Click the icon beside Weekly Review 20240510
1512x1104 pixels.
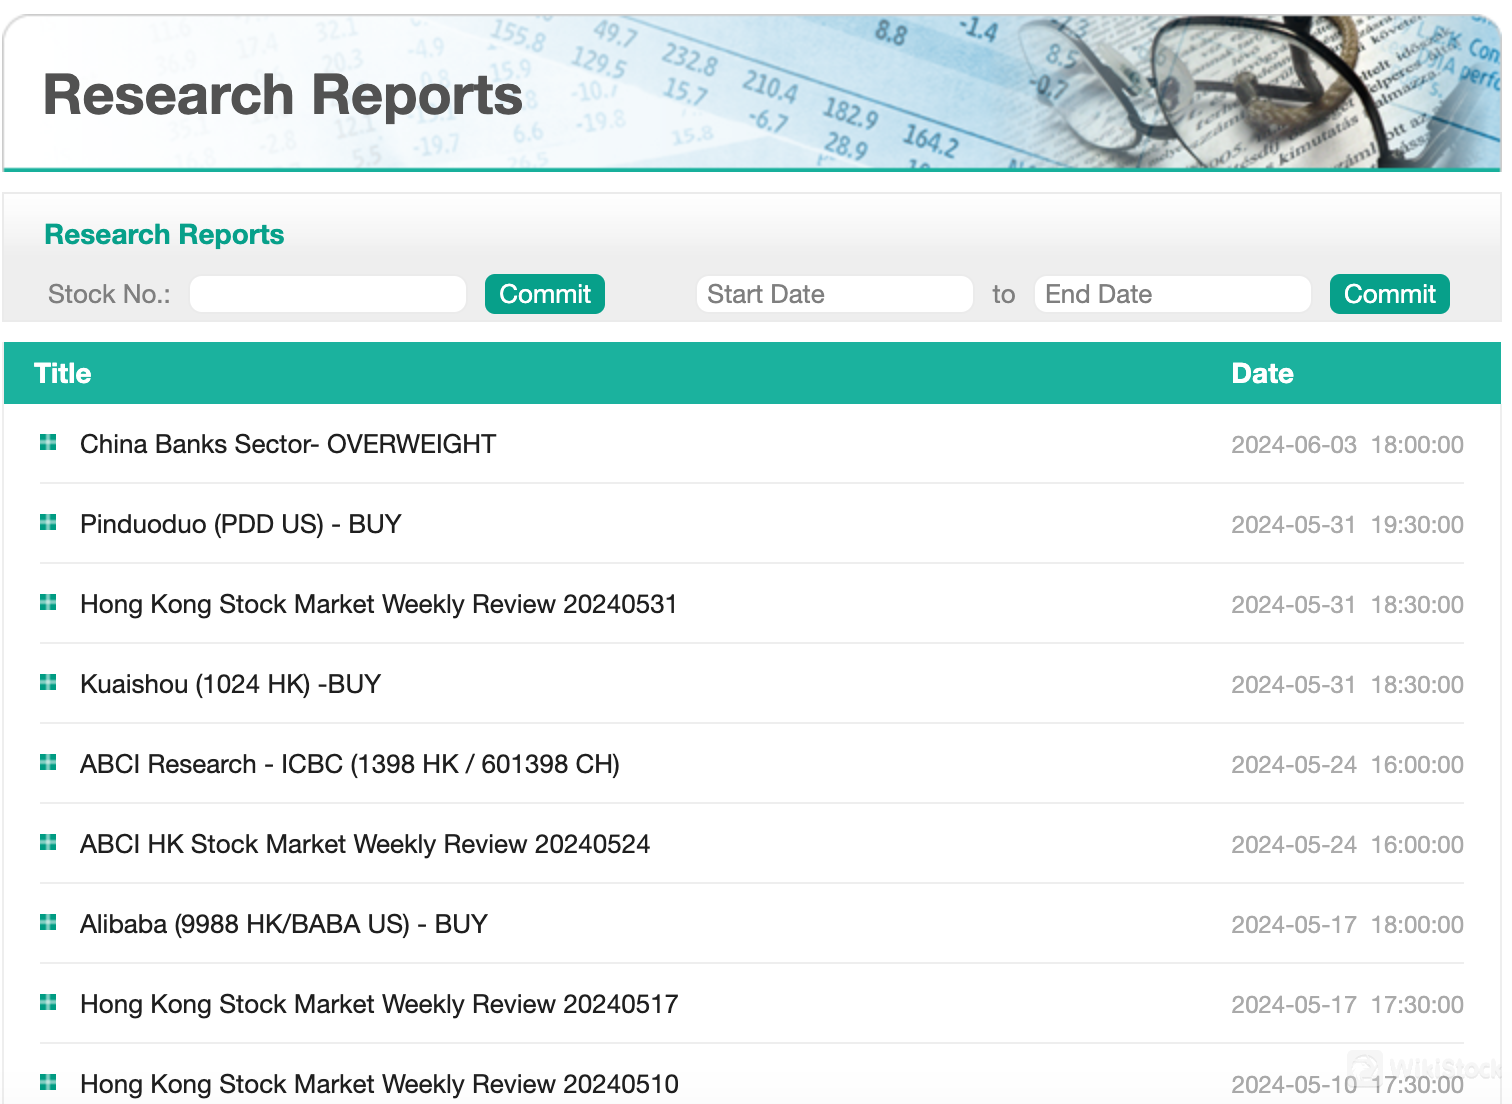48,1081
